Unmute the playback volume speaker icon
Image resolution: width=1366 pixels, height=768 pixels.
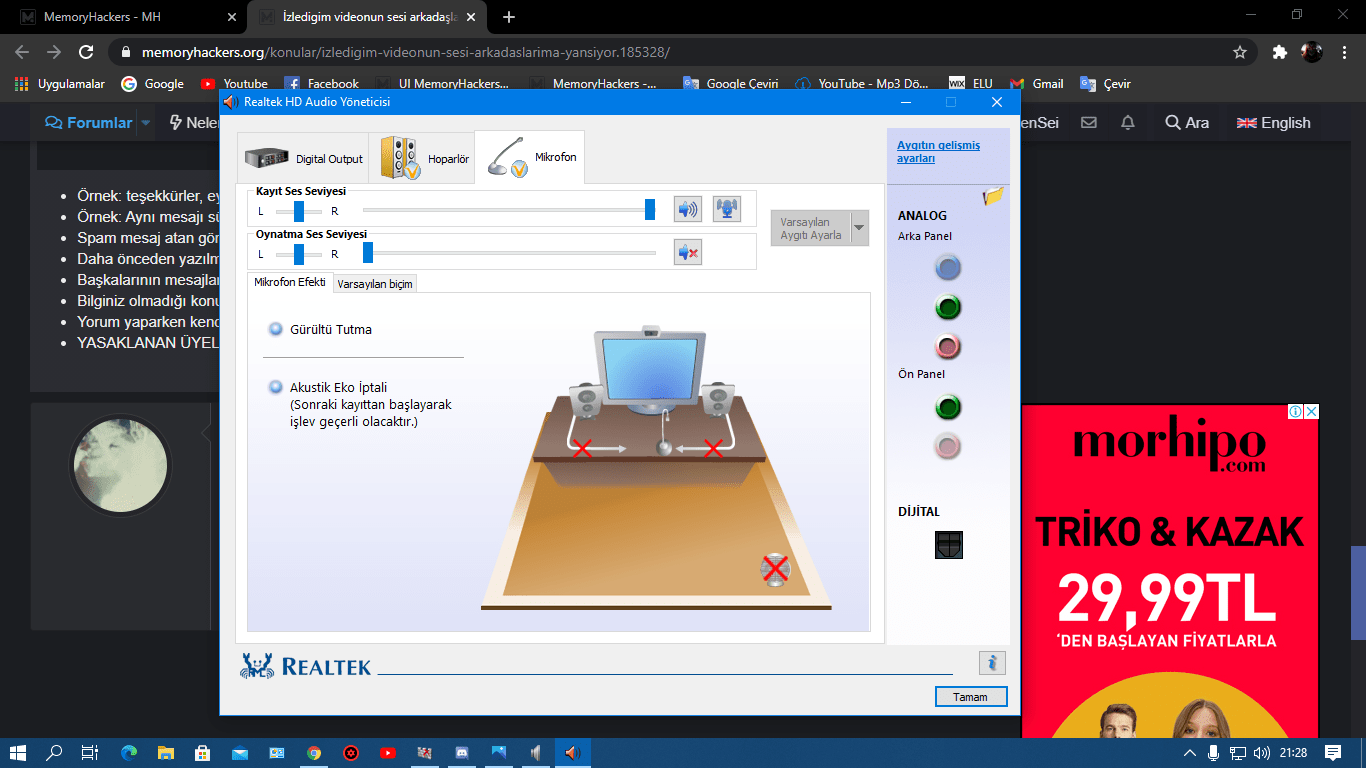(688, 253)
